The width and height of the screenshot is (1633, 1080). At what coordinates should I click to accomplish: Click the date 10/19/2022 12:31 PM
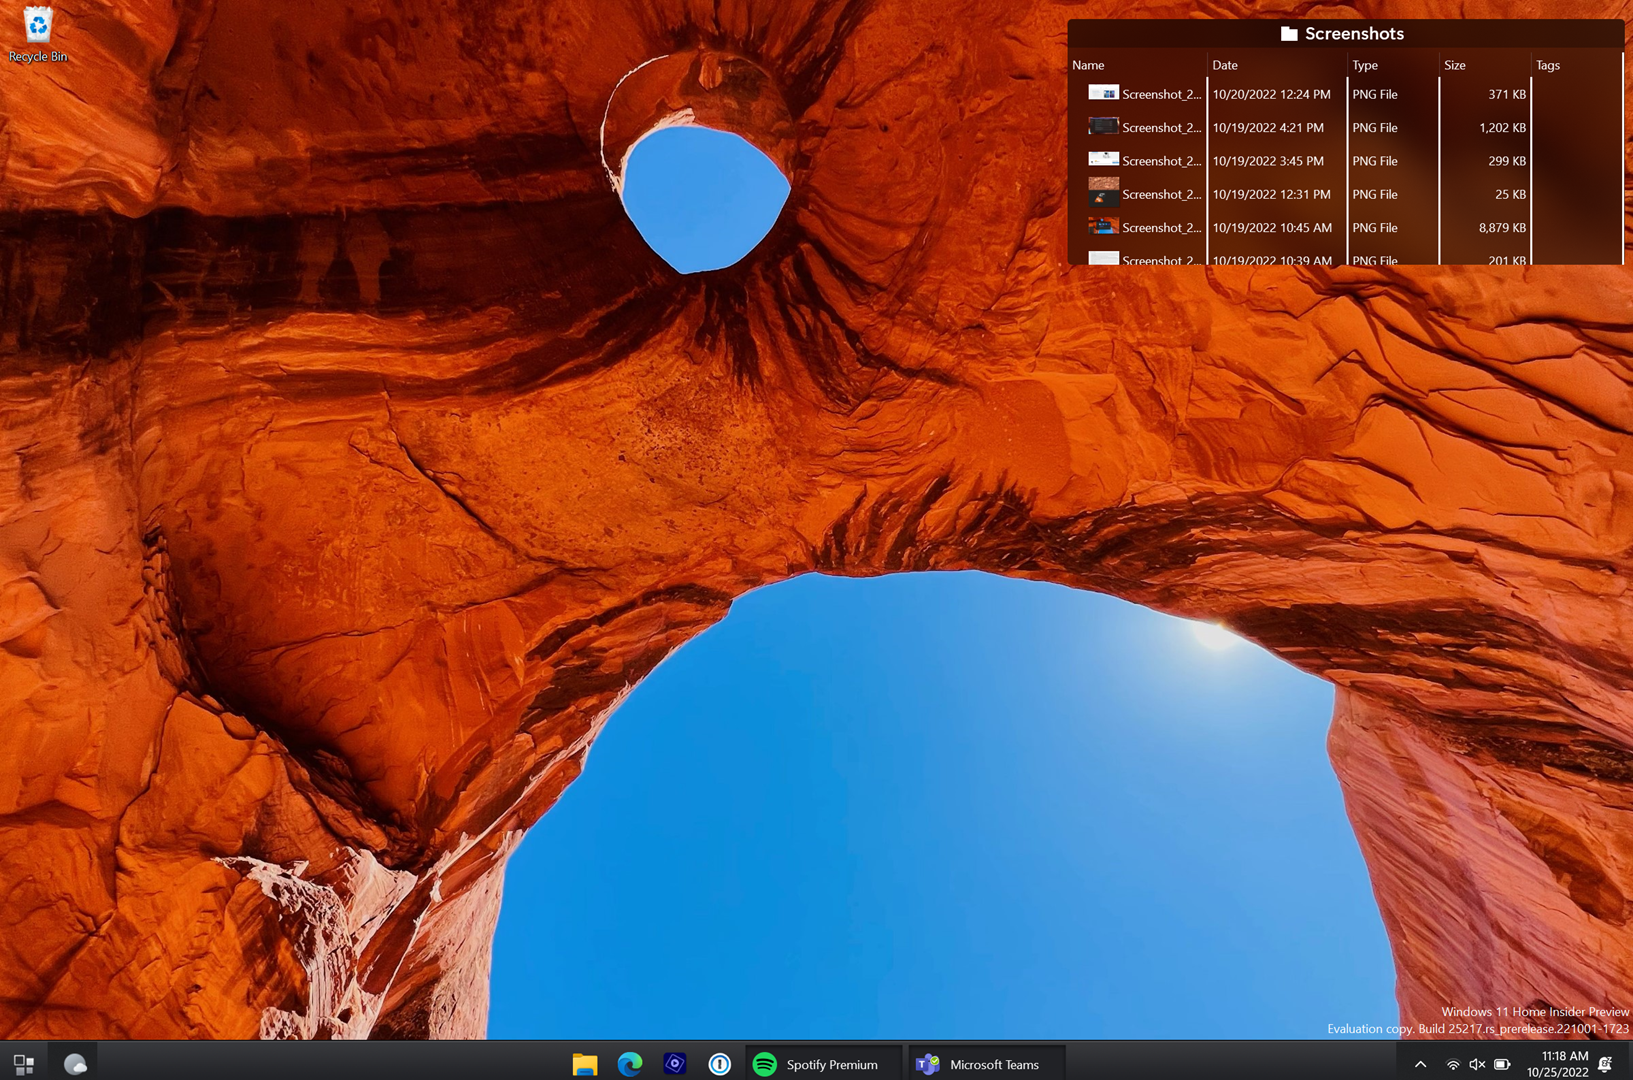point(1271,195)
